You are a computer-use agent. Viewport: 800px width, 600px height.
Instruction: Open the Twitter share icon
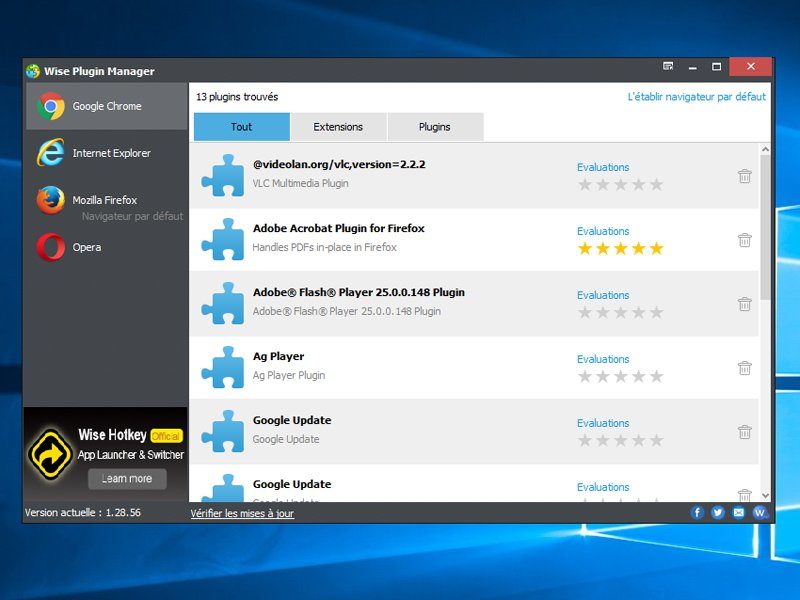(717, 512)
